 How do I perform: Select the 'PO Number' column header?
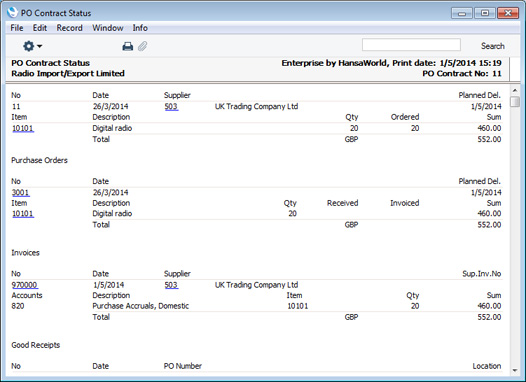(x=183, y=366)
